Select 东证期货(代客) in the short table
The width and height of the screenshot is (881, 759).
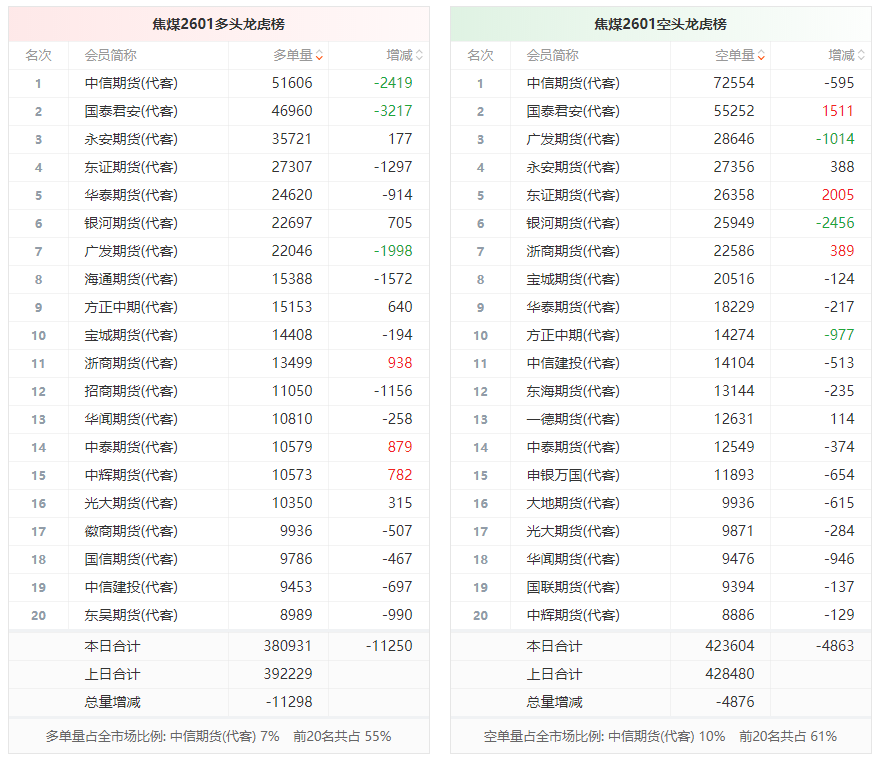(573, 196)
